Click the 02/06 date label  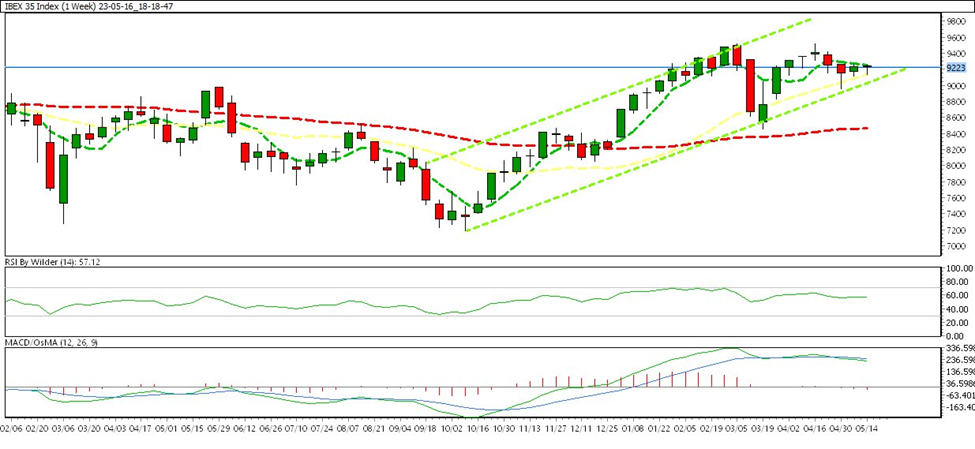[x=12, y=429]
